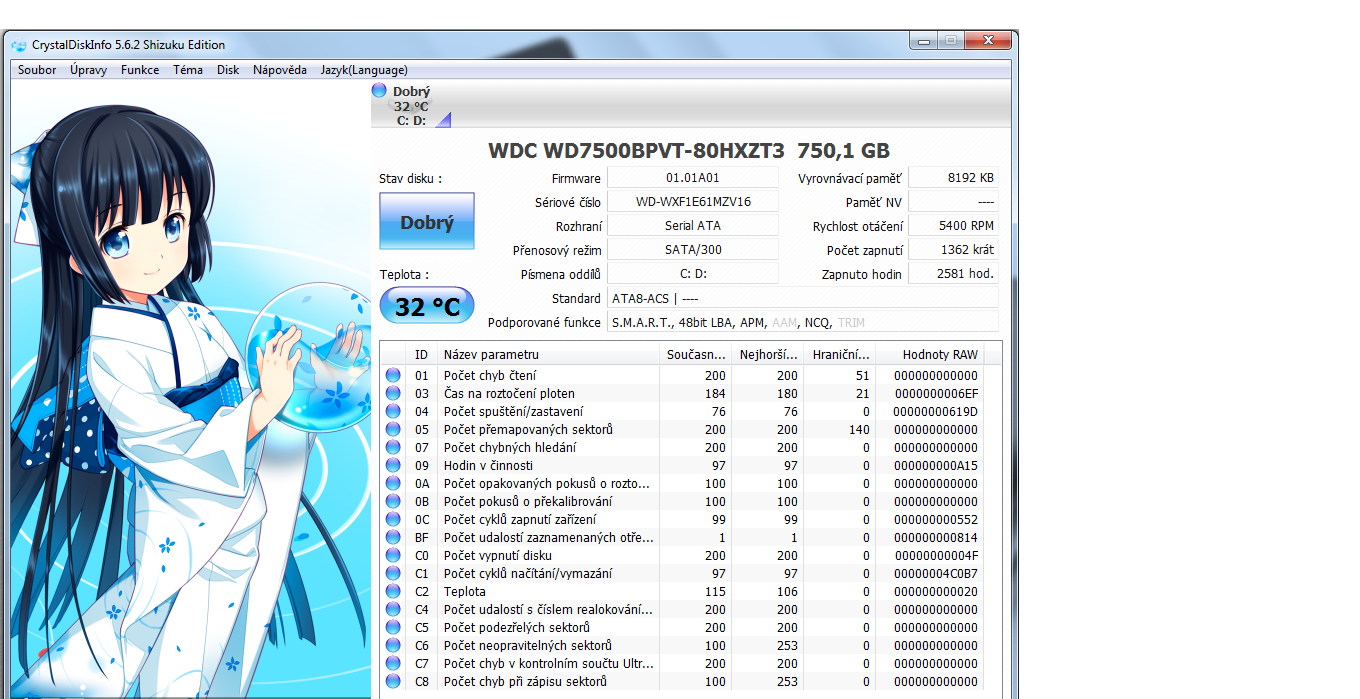Screen dimensions: 1360x699
Task: Click the 8192 KB buffer size value
Action: click(x=953, y=178)
